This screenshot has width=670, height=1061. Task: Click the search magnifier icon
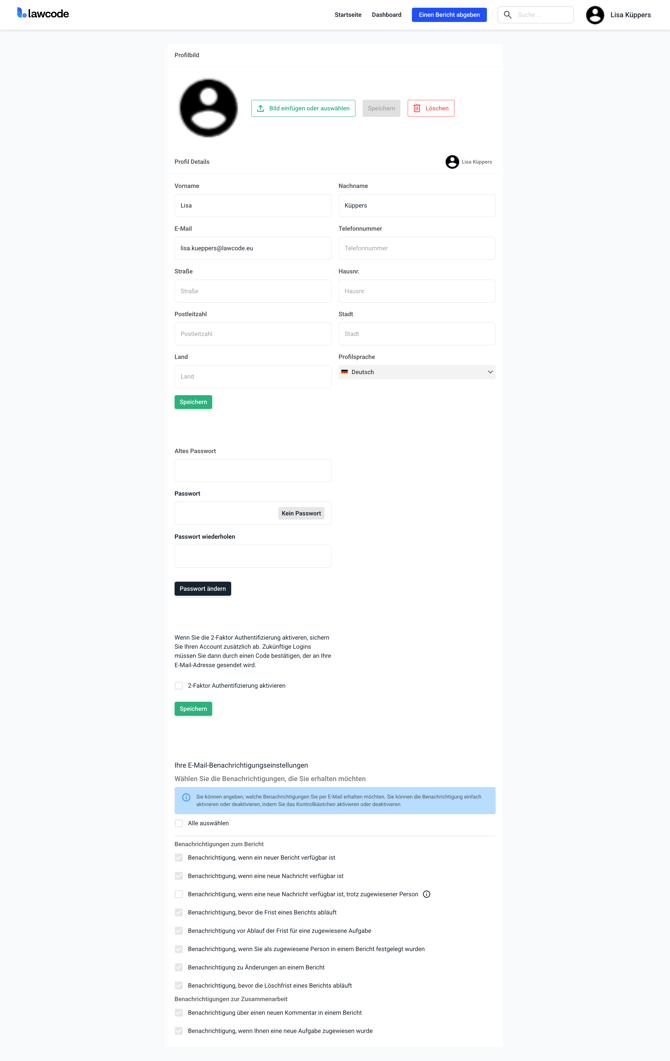(508, 15)
